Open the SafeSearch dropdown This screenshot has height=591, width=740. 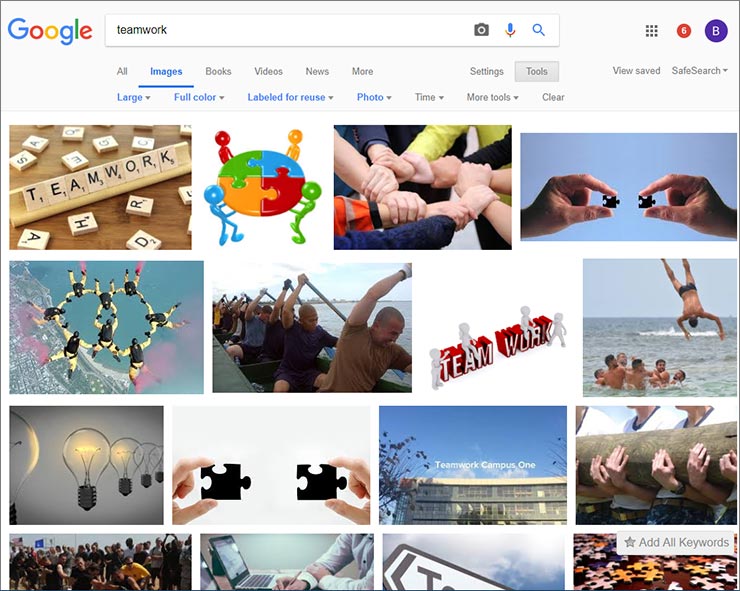point(699,71)
